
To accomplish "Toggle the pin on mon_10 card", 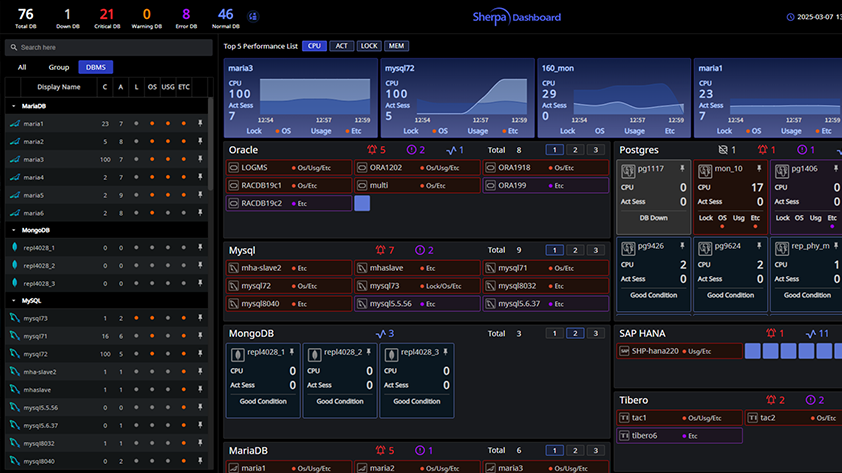I will point(759,169).
